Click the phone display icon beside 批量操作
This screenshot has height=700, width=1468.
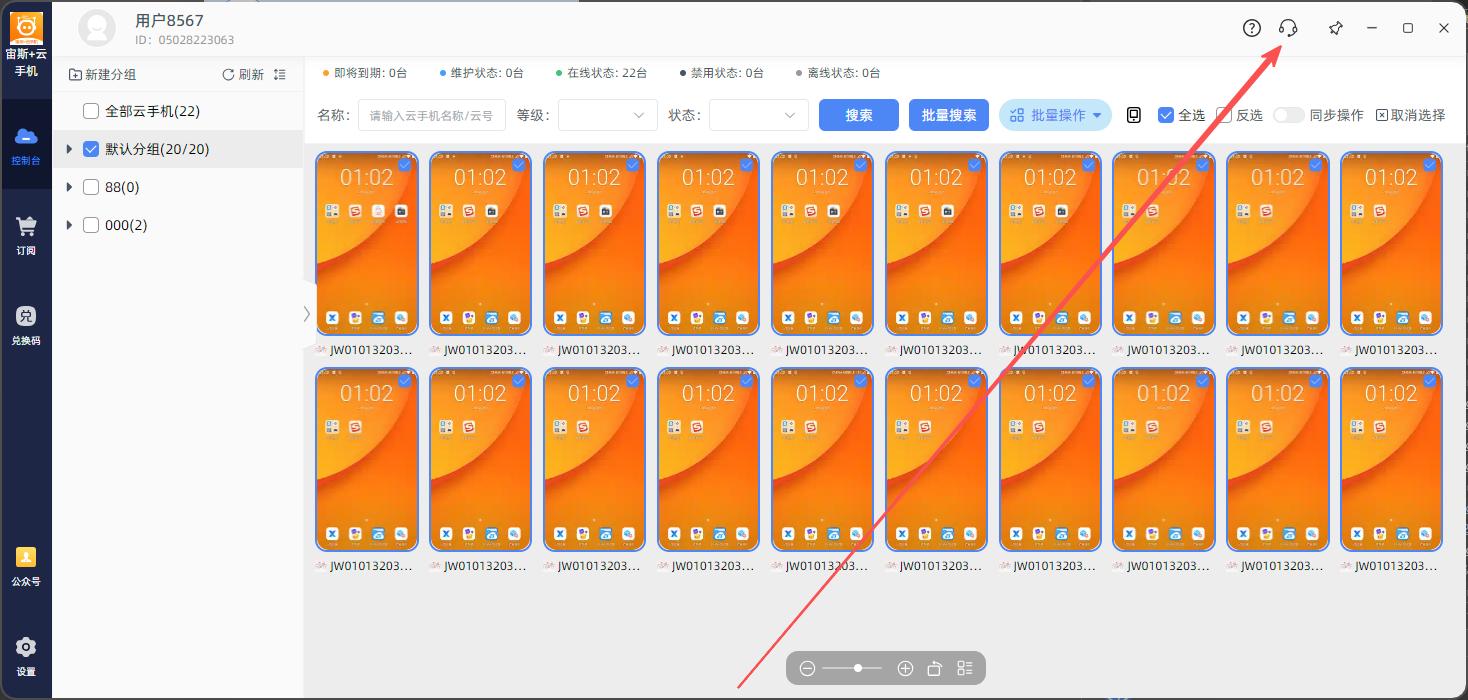click(x=1134, y=115)
